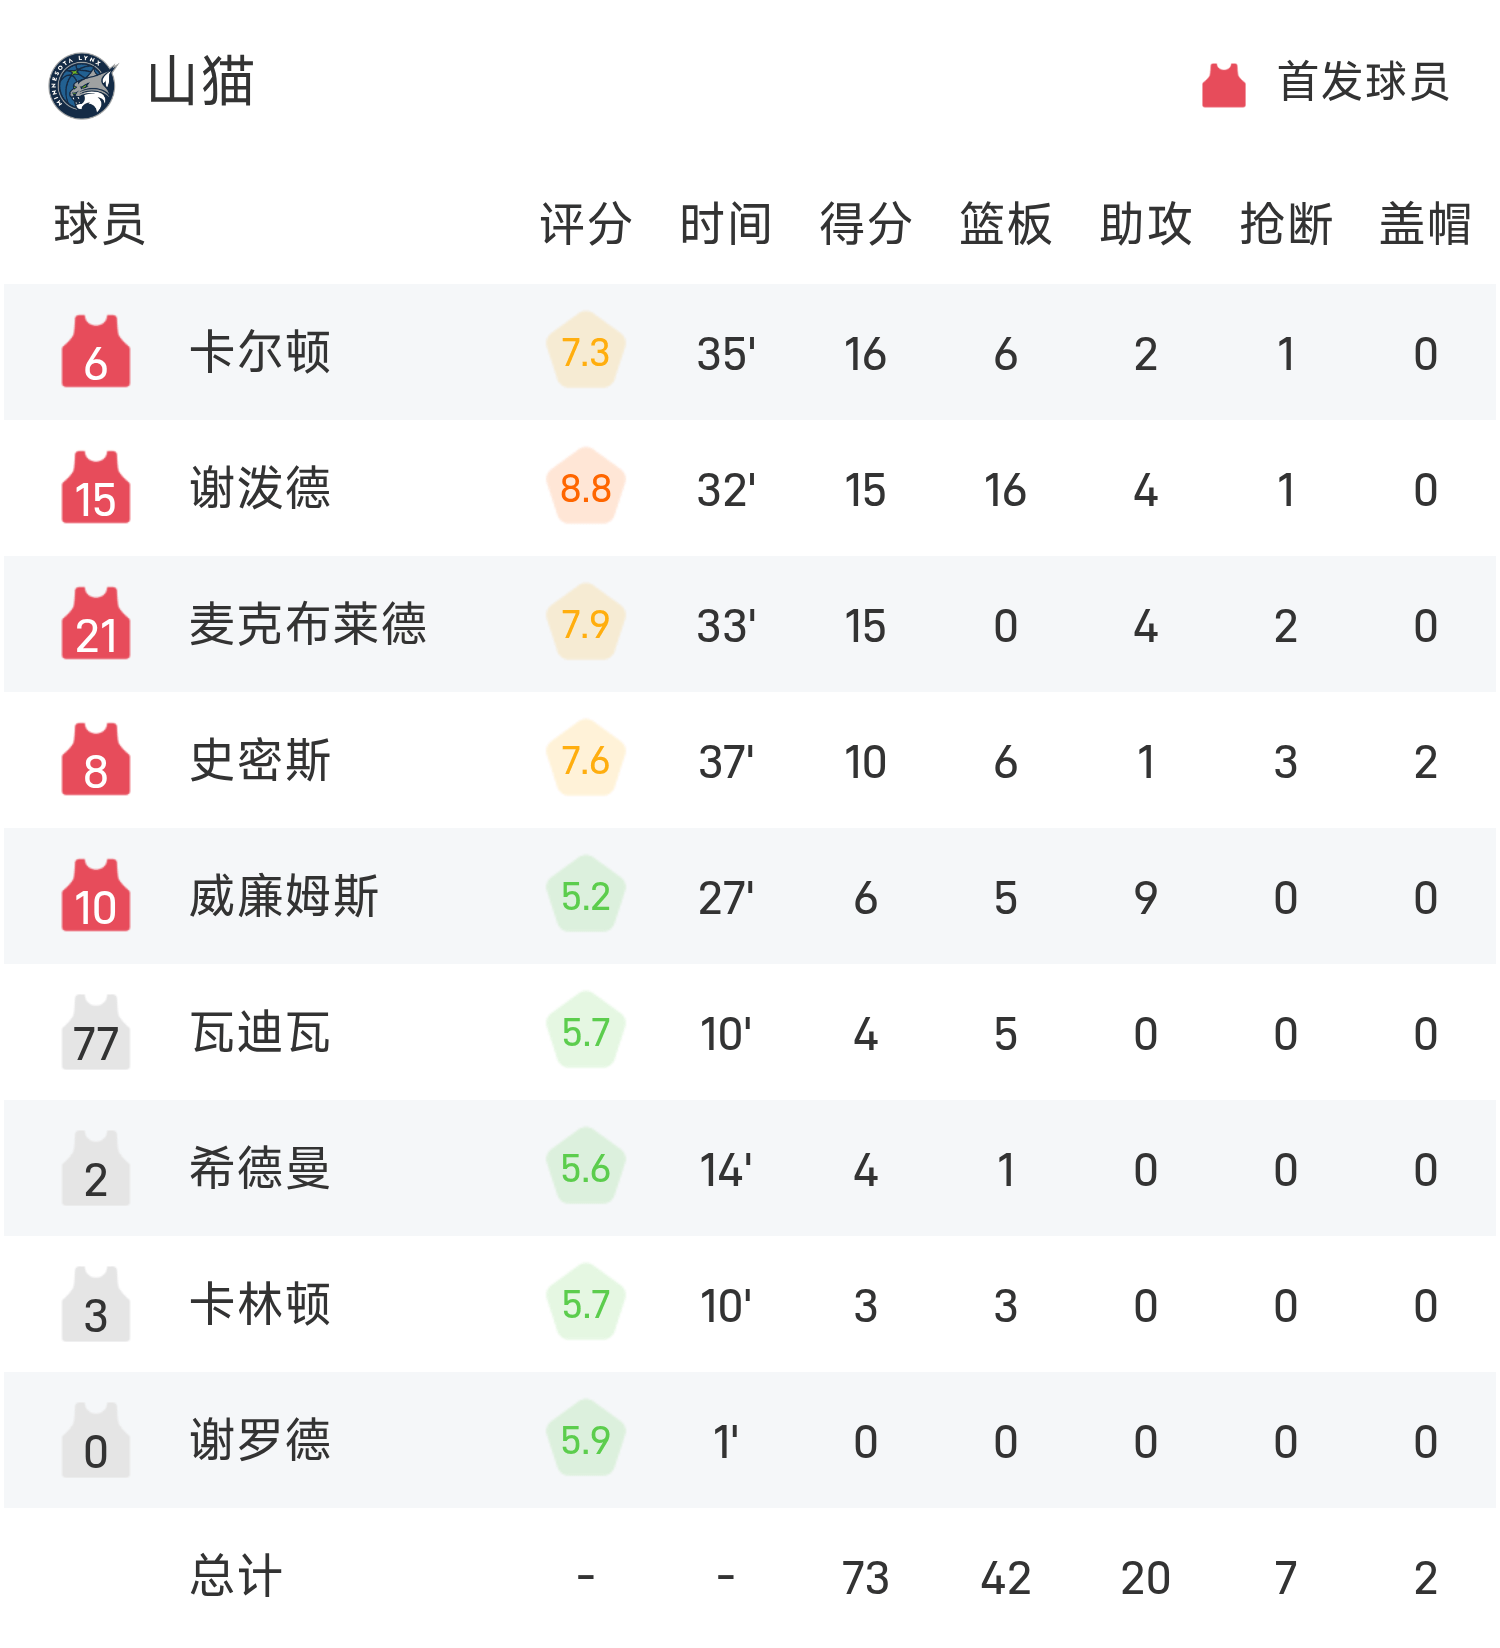Click the Minnesota Lynx team logo
The width and height of the screenshot is (1500, 1648).
point(83,85)
